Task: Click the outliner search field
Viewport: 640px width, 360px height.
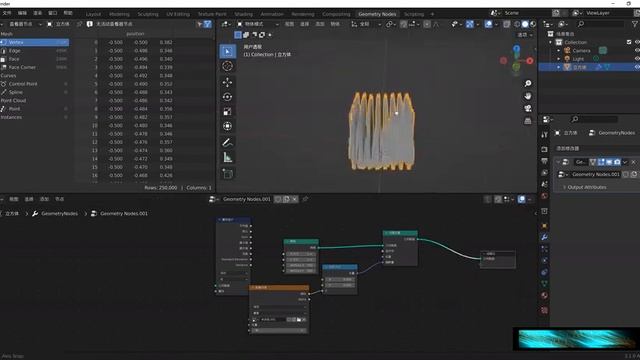Action: [600, 24]
